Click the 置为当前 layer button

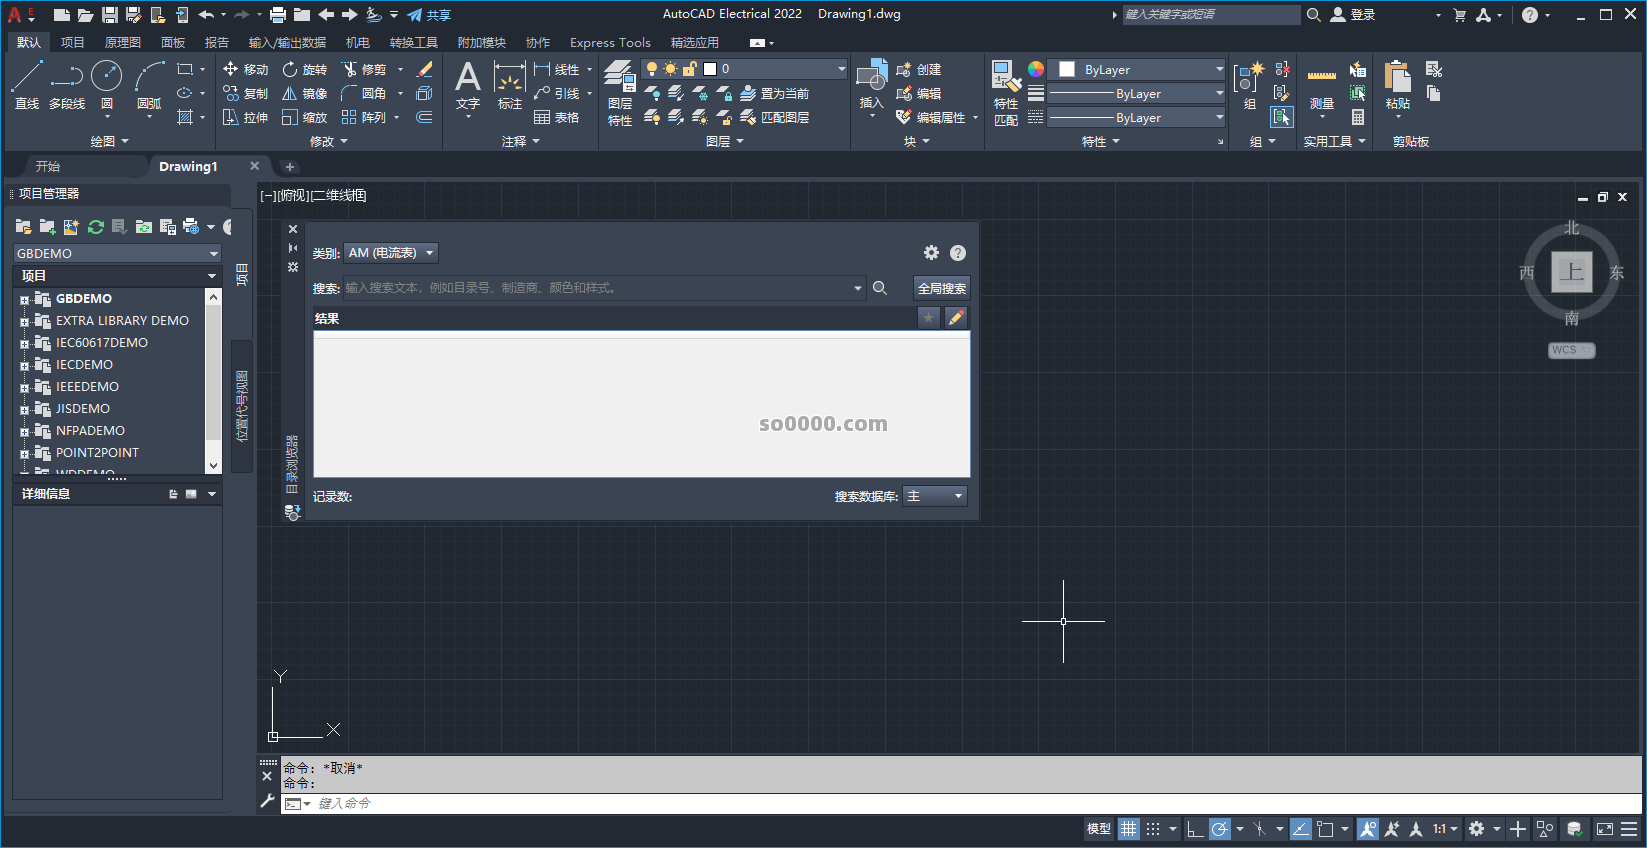coord(776,93)
